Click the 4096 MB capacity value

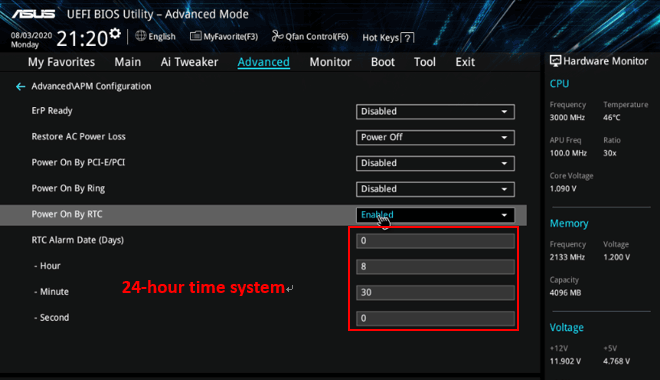(x=565, y=292)
